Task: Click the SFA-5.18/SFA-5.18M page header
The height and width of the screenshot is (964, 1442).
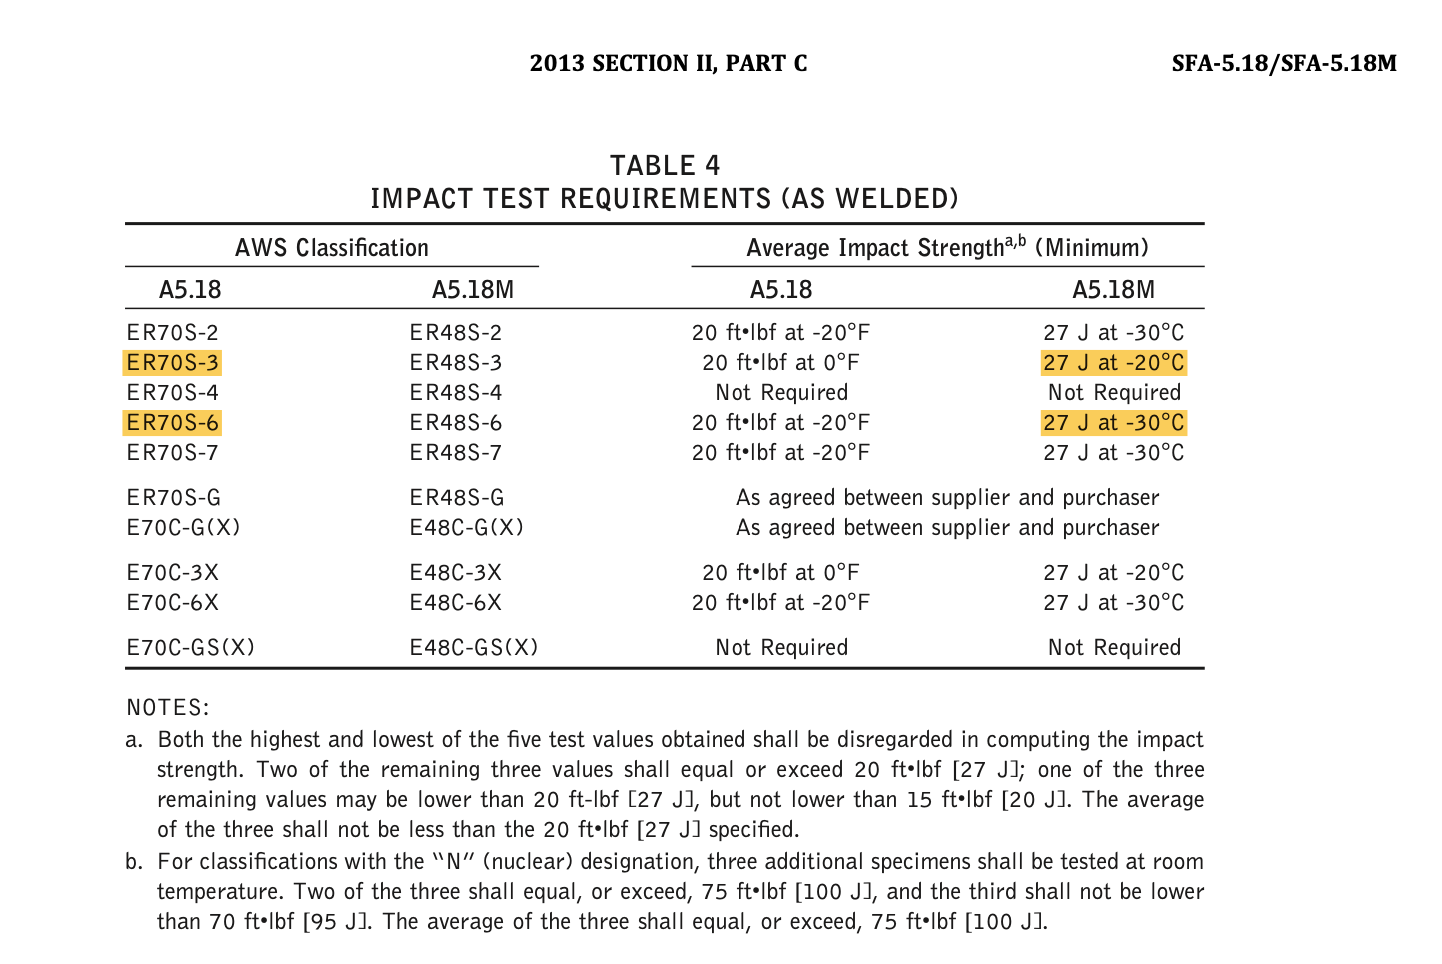Action: 1284,63
